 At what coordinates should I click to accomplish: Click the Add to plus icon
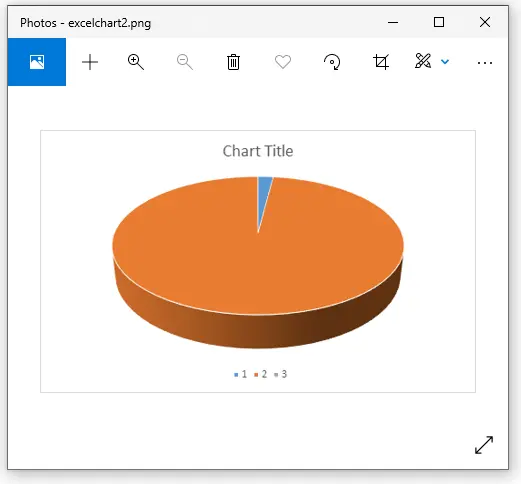tap(90, 62)
